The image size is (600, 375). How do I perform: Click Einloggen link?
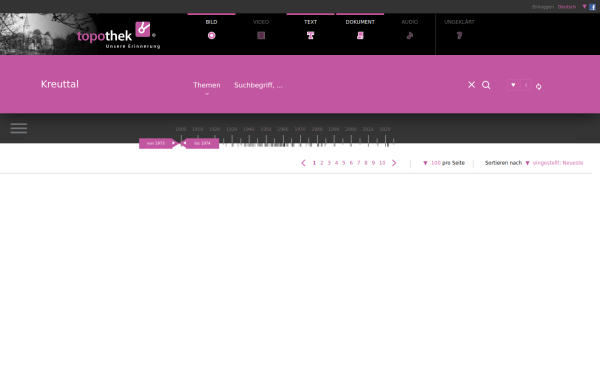point(543,7)
